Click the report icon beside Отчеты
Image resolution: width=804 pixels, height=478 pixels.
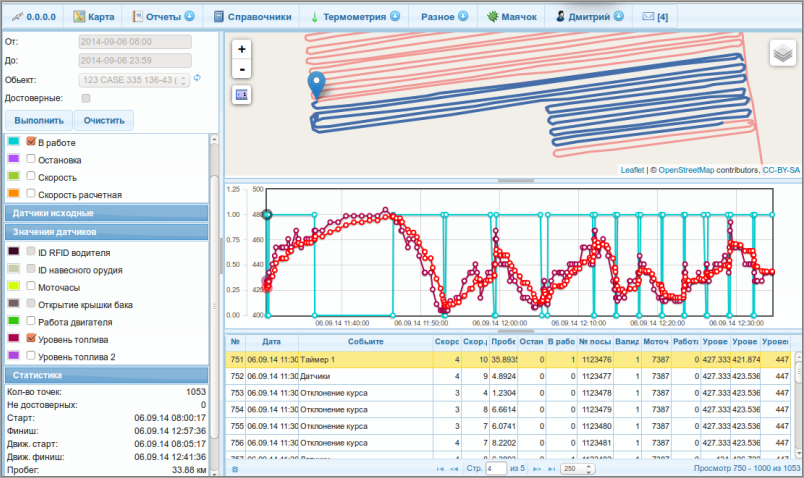pyautogui.click(x=137, y=16)
